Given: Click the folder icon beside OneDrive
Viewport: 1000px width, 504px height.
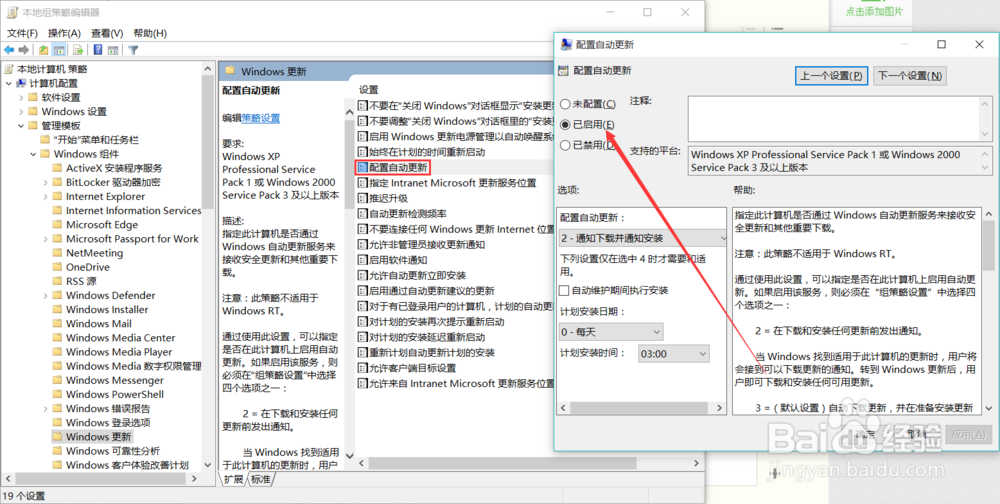Looking at the screenshot, I should pos(57,267).
